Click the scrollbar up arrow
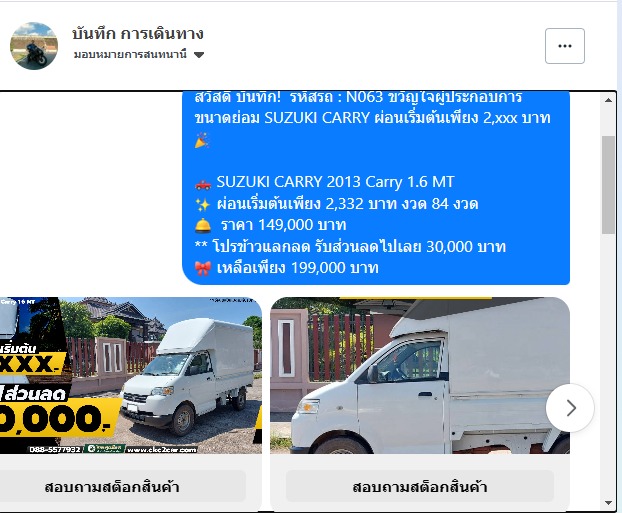Screen dimensions: 622x513 coord(608,100)
